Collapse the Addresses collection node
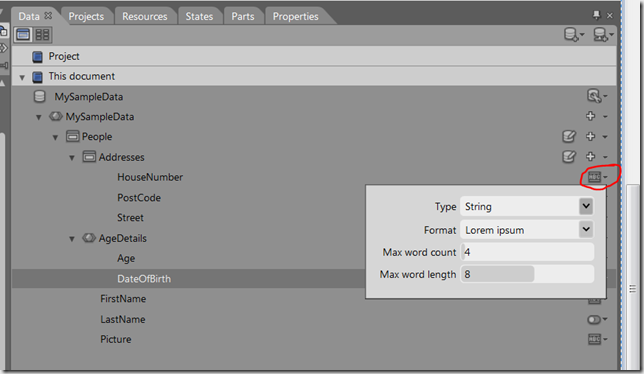 (x=72, y=158)
